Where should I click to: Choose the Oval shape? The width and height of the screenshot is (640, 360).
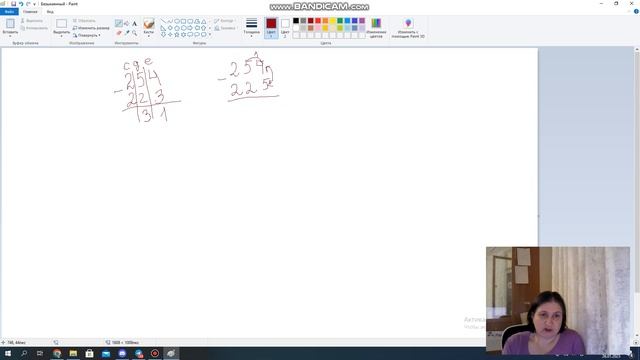pyautogui.click(x=177, y=21)
